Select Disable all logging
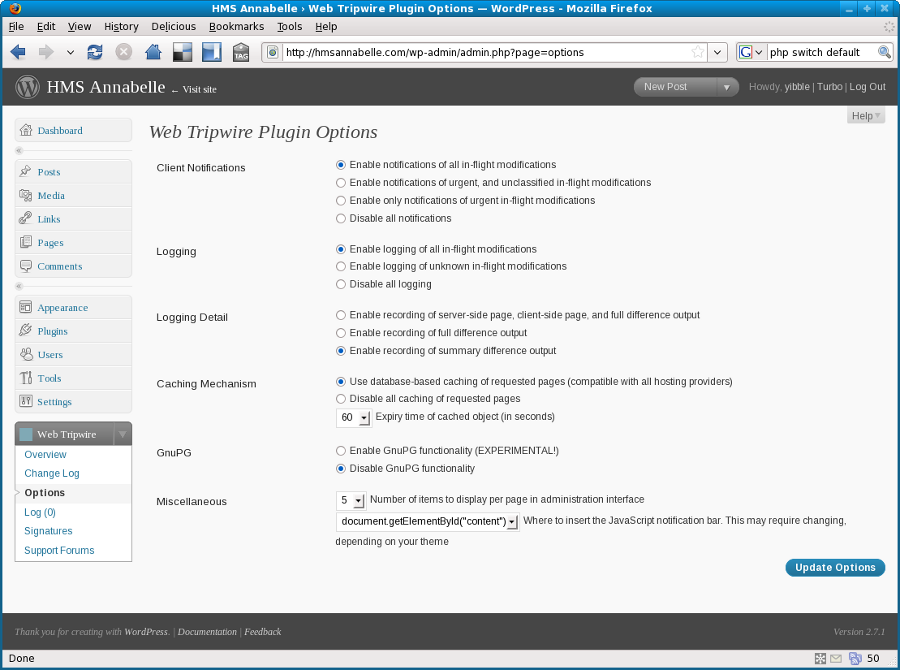 coord(341,284)
